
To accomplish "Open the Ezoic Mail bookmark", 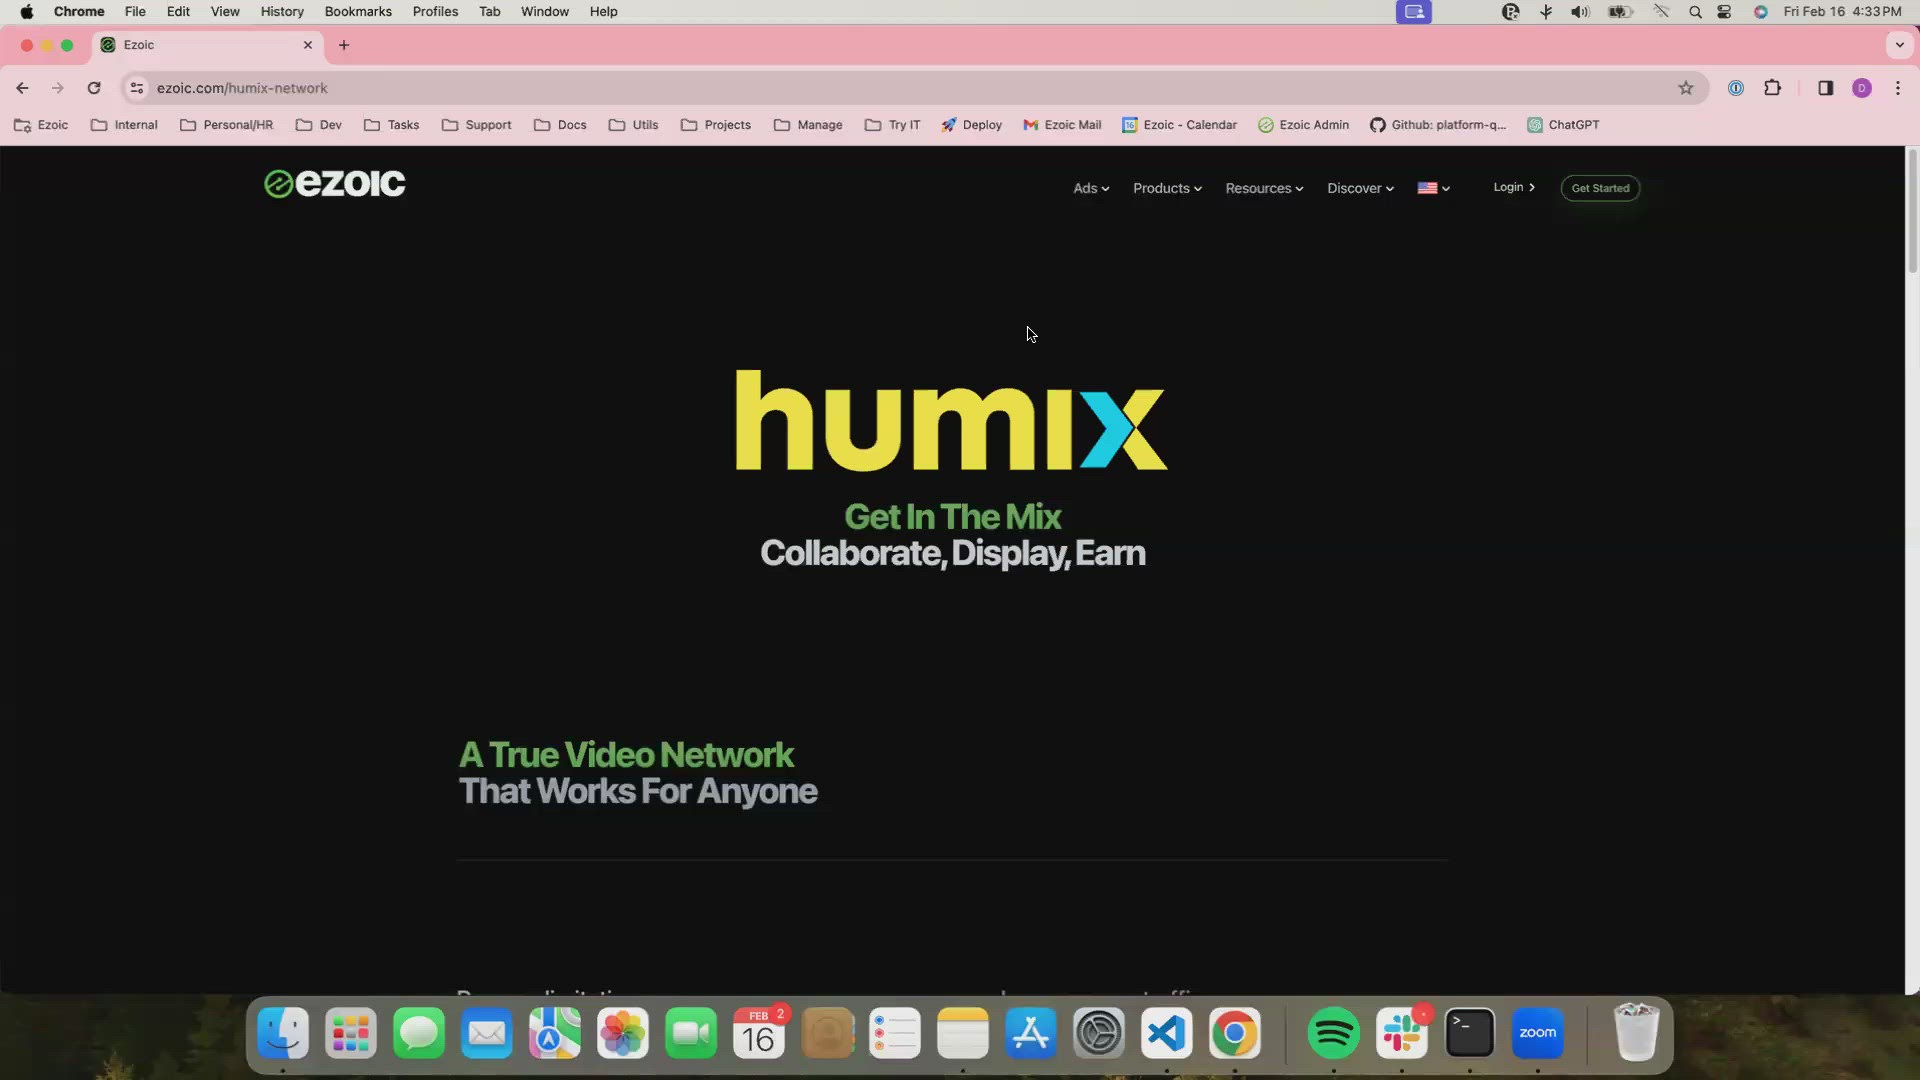I will pyautogui.click(x=1062, y=124).
